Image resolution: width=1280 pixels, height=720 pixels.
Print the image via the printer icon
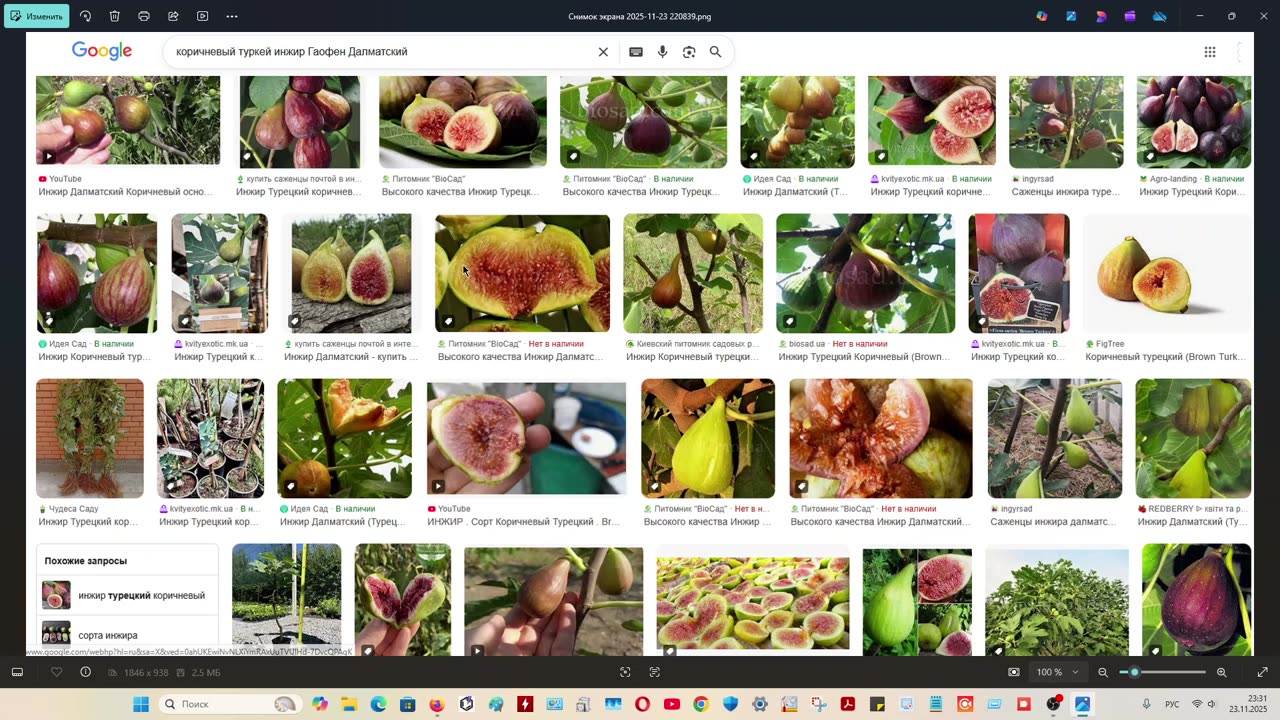point(144,16)
